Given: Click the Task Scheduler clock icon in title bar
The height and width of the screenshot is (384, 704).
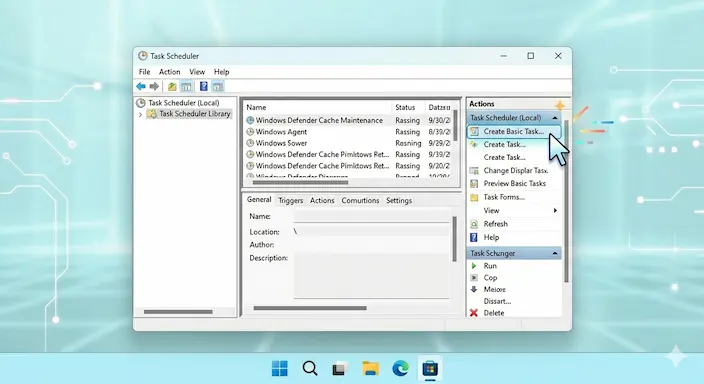Looking at the screenshot, I should coord(143,56).
